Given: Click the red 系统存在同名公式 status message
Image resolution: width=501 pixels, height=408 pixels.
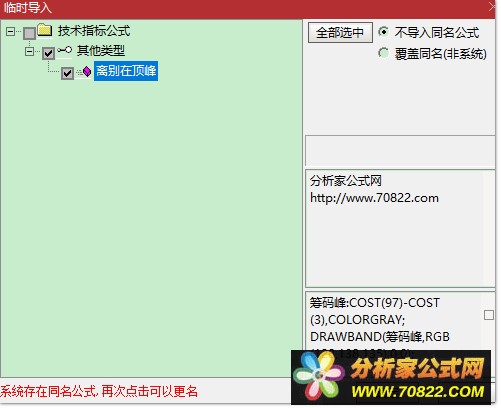Looking at the screenshot, I should pos(99,391).
